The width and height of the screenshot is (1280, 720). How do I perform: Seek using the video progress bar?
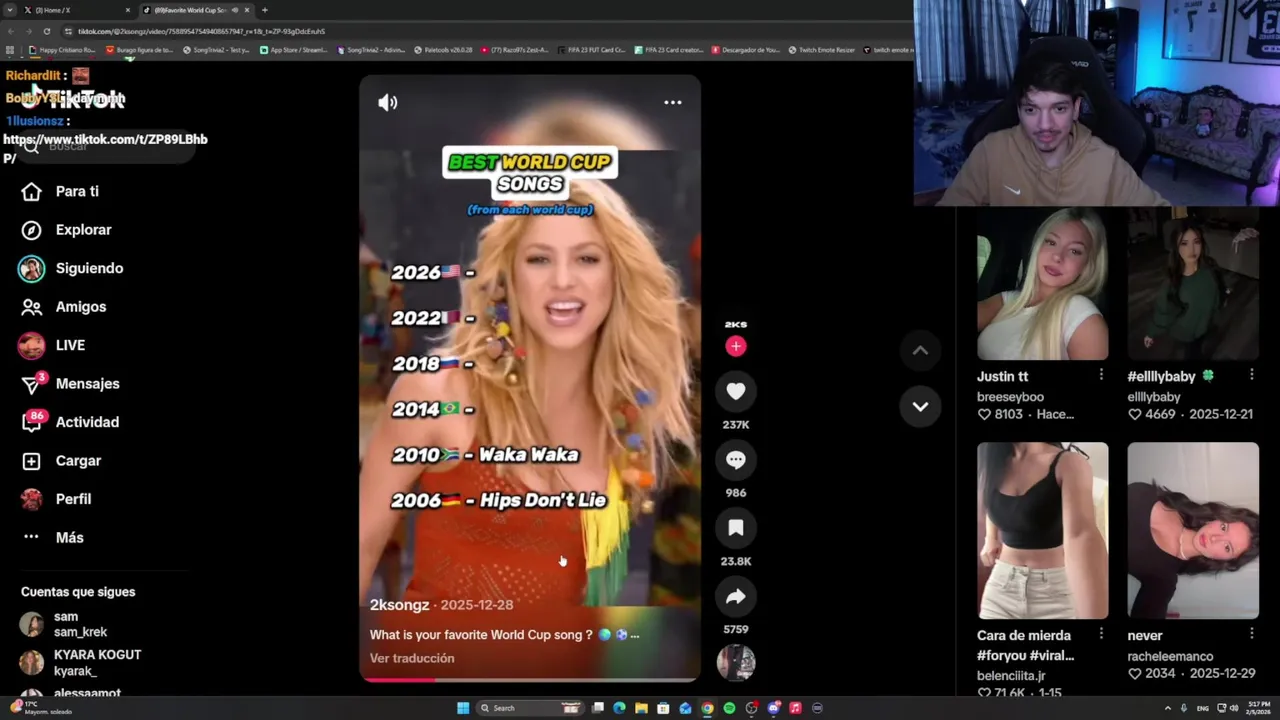coord(530,680)
